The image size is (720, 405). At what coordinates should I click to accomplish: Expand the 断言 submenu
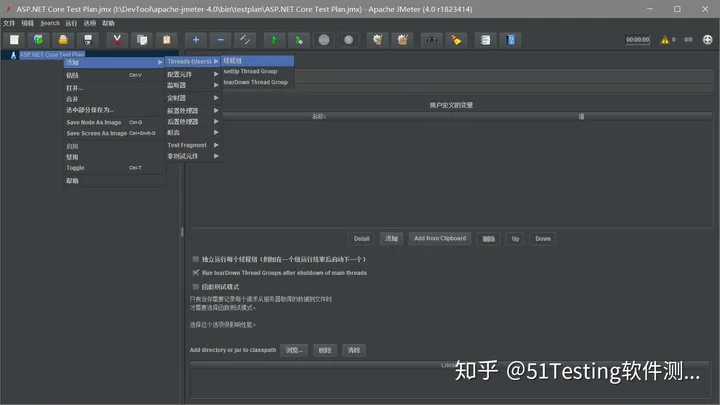pos(193,133)
